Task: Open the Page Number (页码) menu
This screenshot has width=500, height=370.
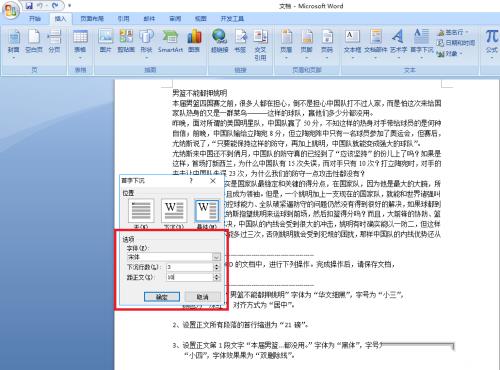Action: pos(327,44)
